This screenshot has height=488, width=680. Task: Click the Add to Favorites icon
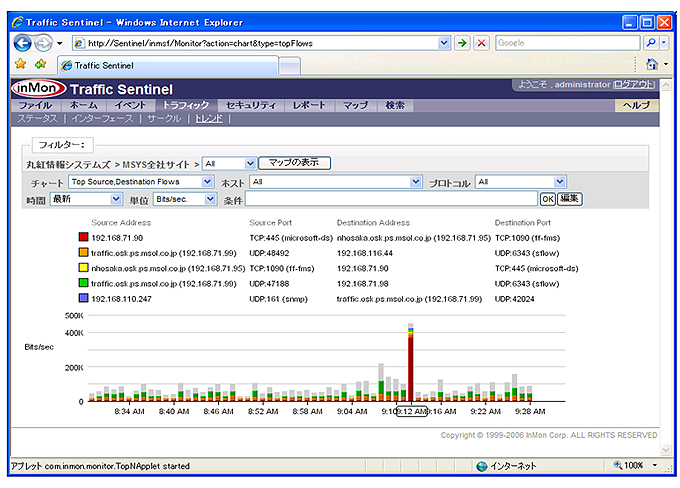[40, 64]
